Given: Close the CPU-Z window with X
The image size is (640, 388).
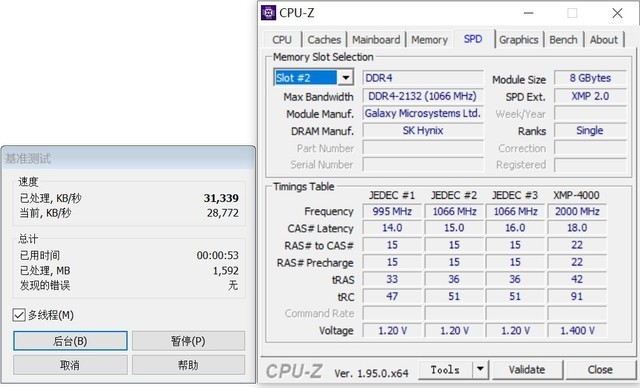Looking at the screenshot, I should tap(617, 13).
